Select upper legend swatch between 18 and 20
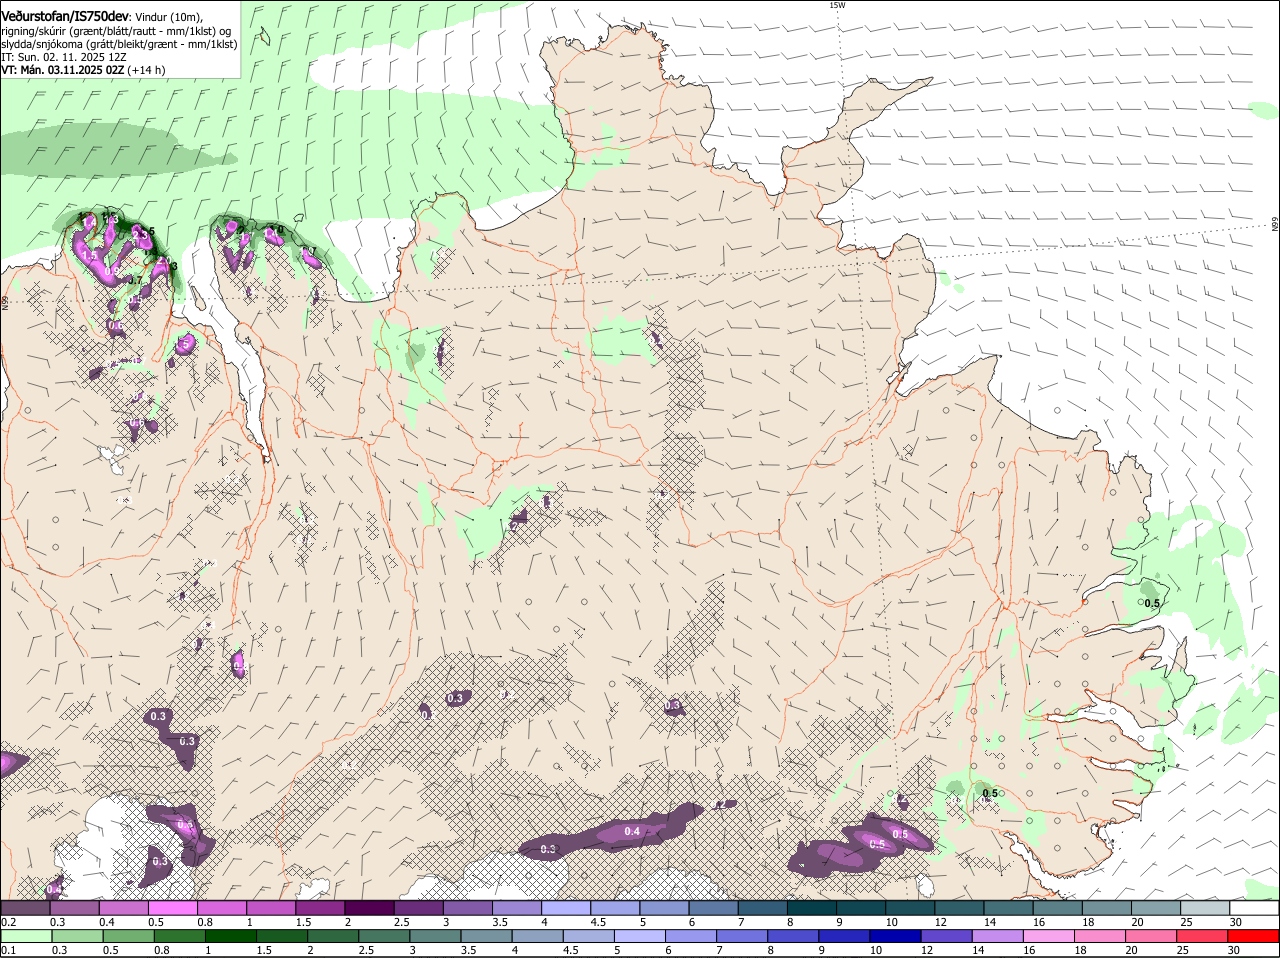The width and height of the screenshot is (1280, 958). pos(1107,908)
